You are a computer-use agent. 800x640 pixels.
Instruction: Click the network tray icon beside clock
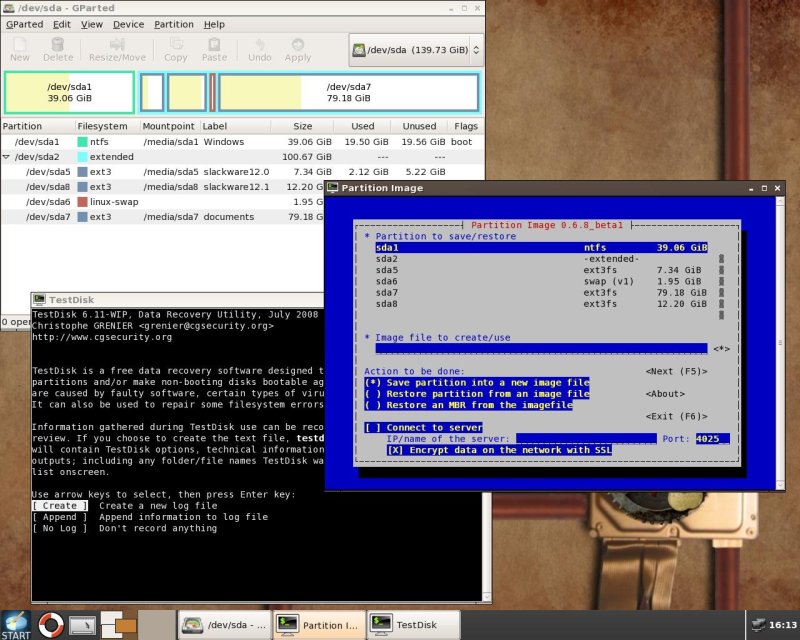pyautogui.click(x=759, y=625)
